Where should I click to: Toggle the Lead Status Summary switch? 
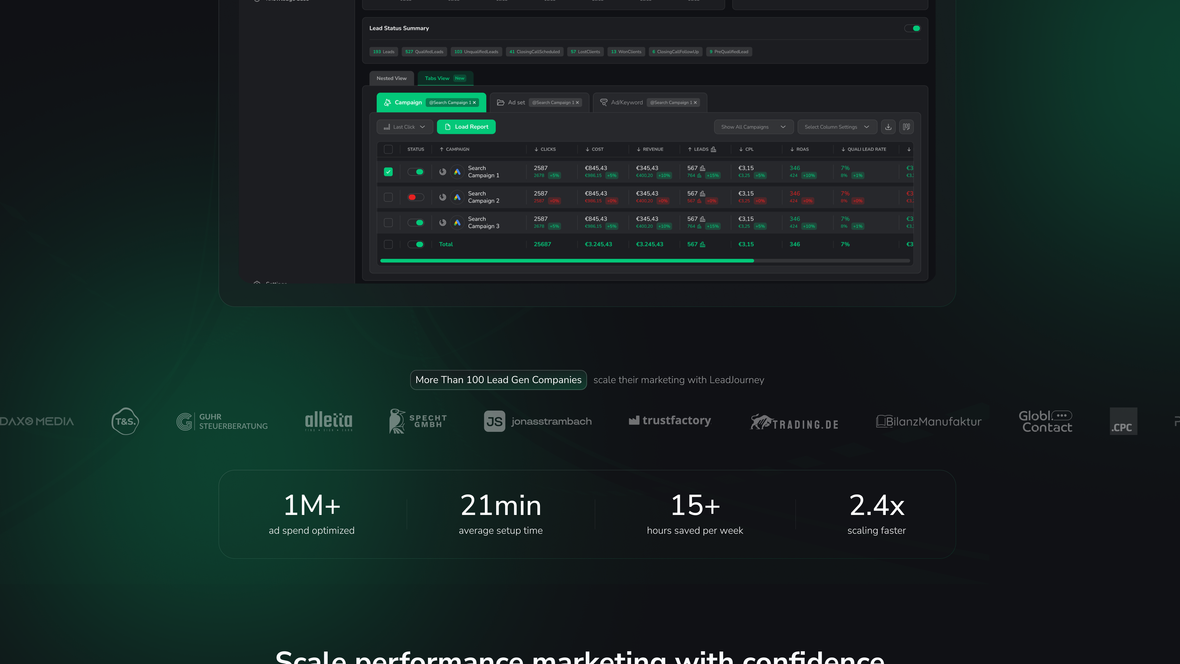pos(912,29)
